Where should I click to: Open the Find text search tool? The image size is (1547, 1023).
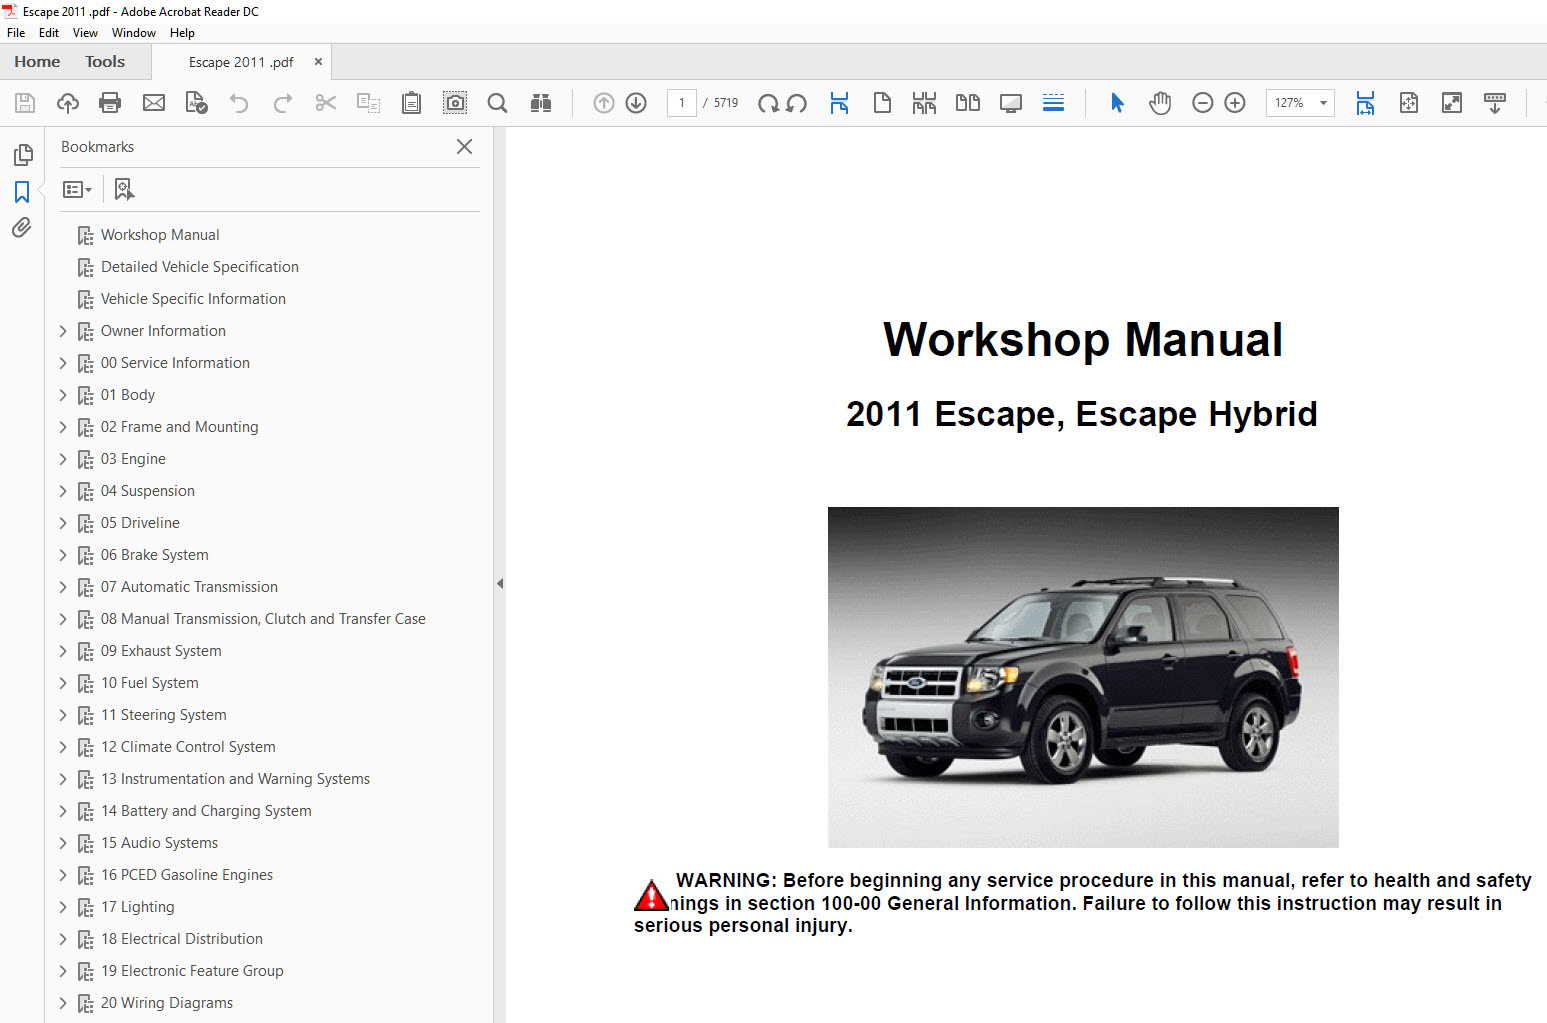(497, 103)
